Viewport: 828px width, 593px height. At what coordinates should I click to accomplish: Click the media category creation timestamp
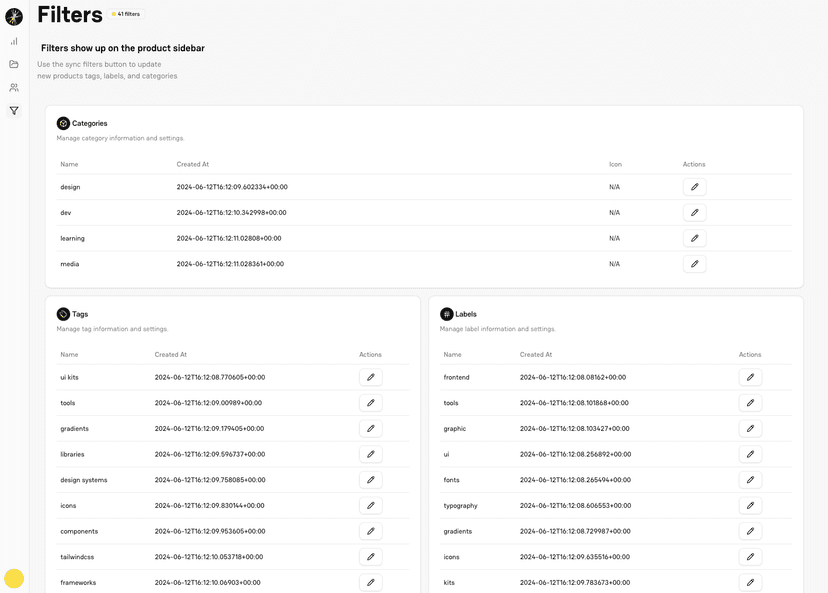[x=230, y=264]
